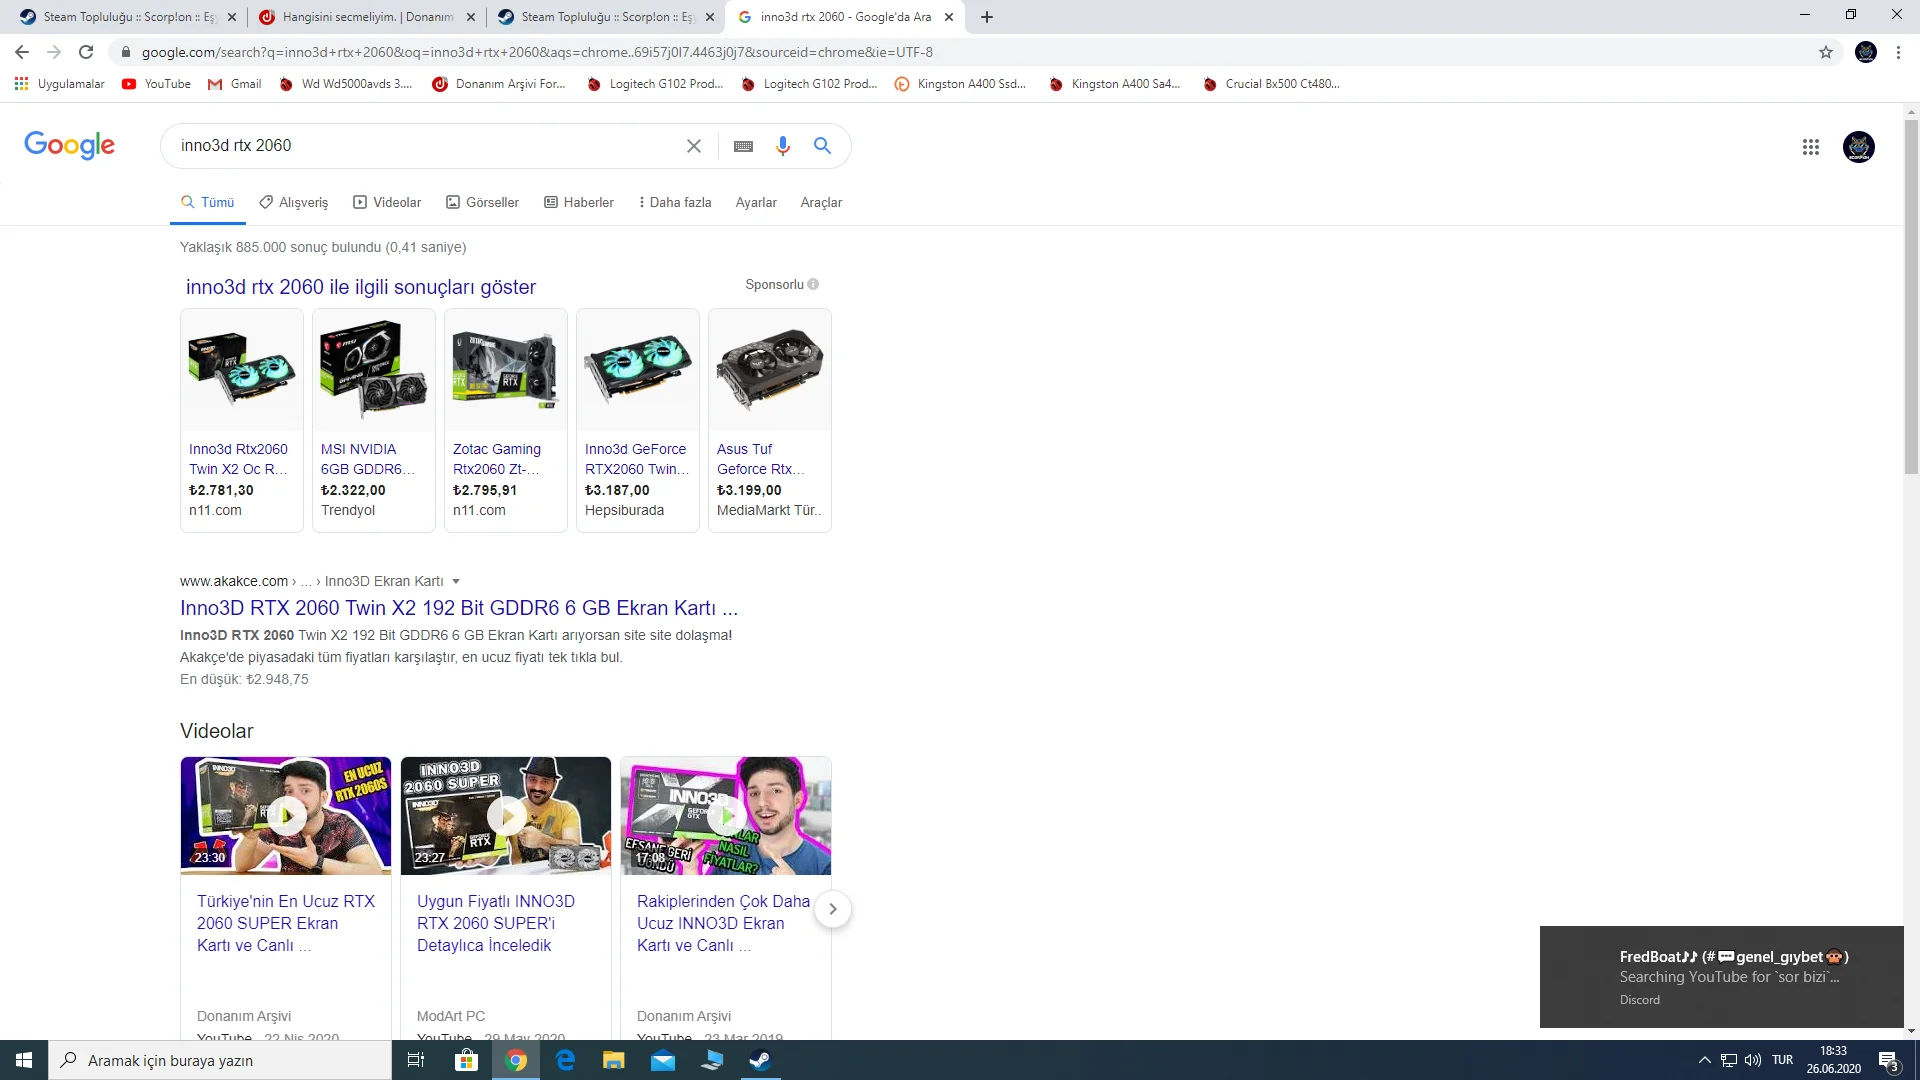Open File Explorer from the taskbar
The image size is (1920, 1080).
(614, 1060)
